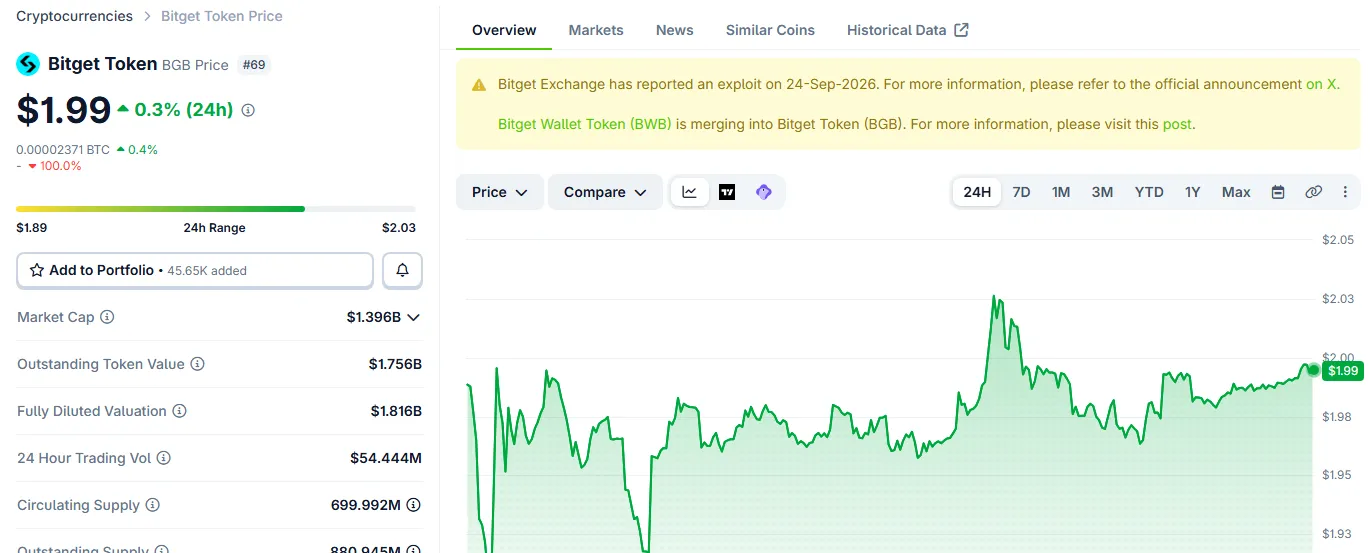Switch to TradingView chart icon
Image resolution: width=1370 pixels, height=553 pixels.
click(x=727, y=192)
